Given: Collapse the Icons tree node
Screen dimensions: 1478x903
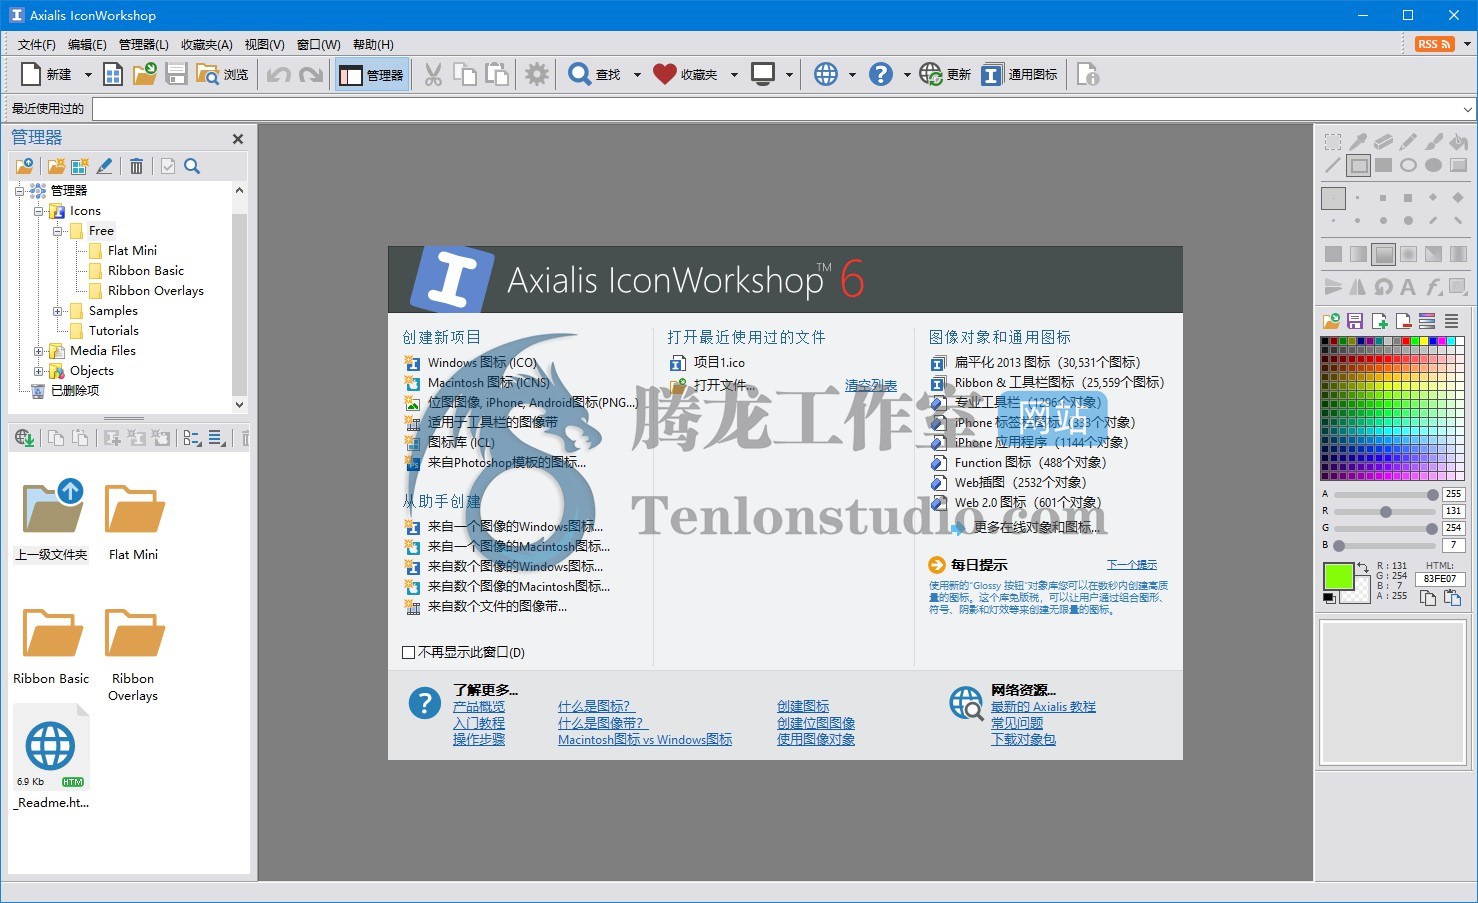Looking at the screenshot, I should click(x=39, y=211).
